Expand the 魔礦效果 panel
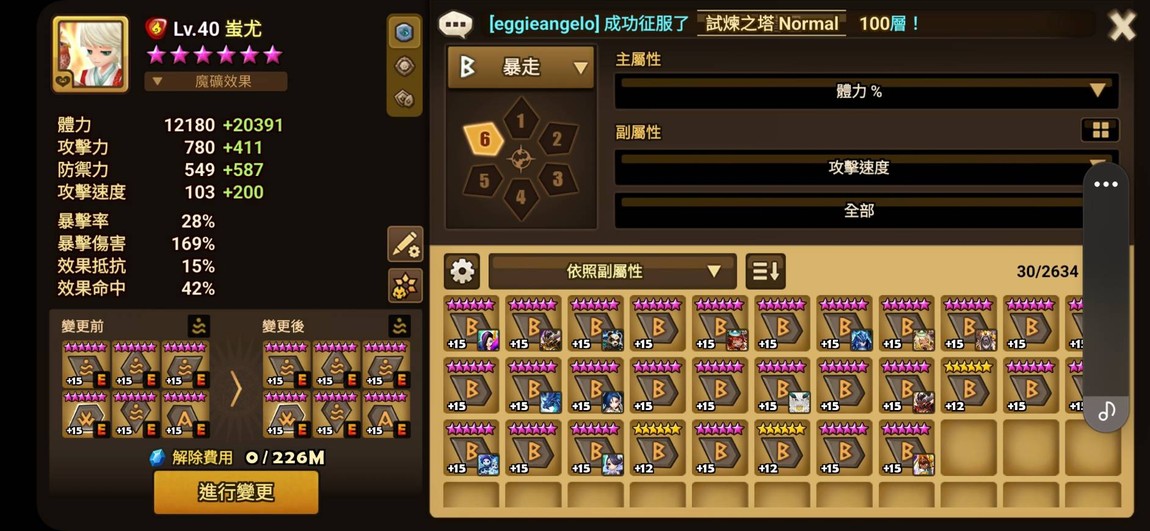 [x=216, y=81]
